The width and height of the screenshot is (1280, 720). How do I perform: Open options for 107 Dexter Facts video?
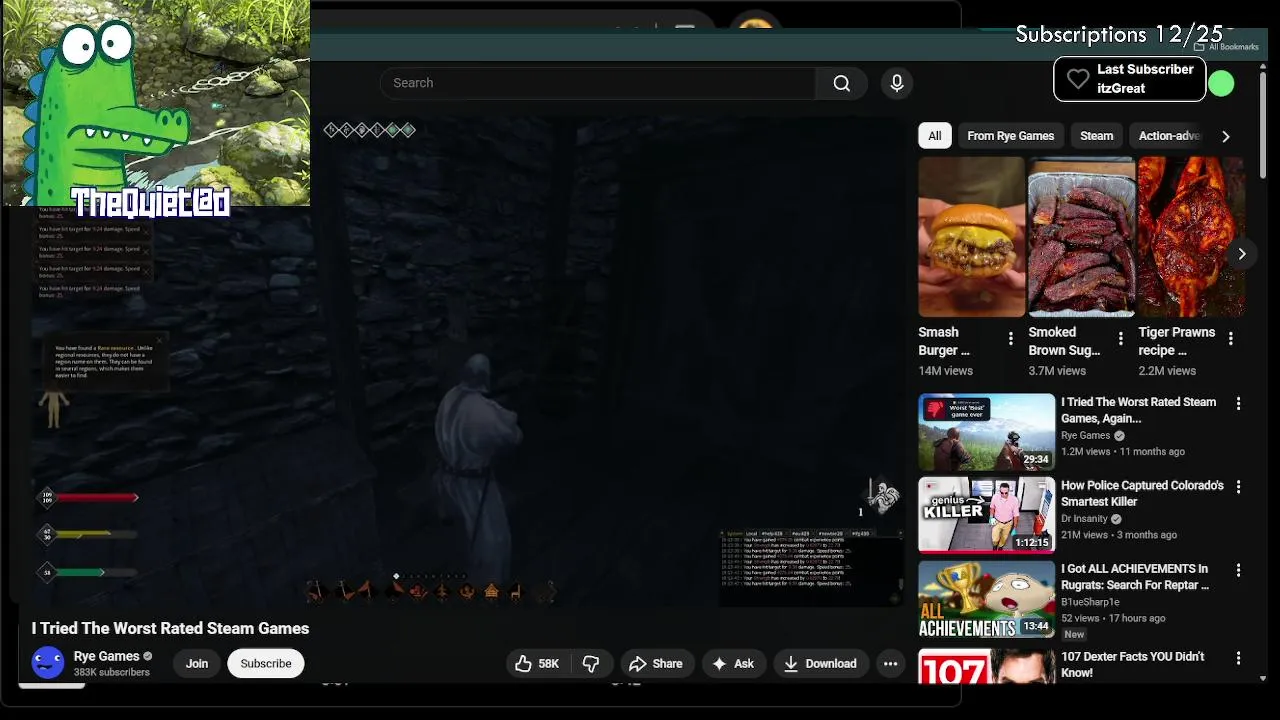(x=1238, y=658)
